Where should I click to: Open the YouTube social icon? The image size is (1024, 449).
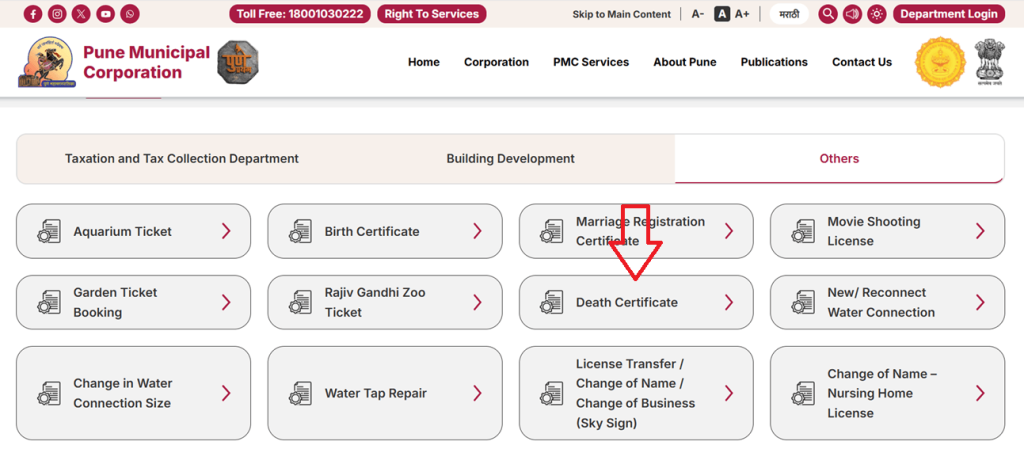(x=106, y=14)
